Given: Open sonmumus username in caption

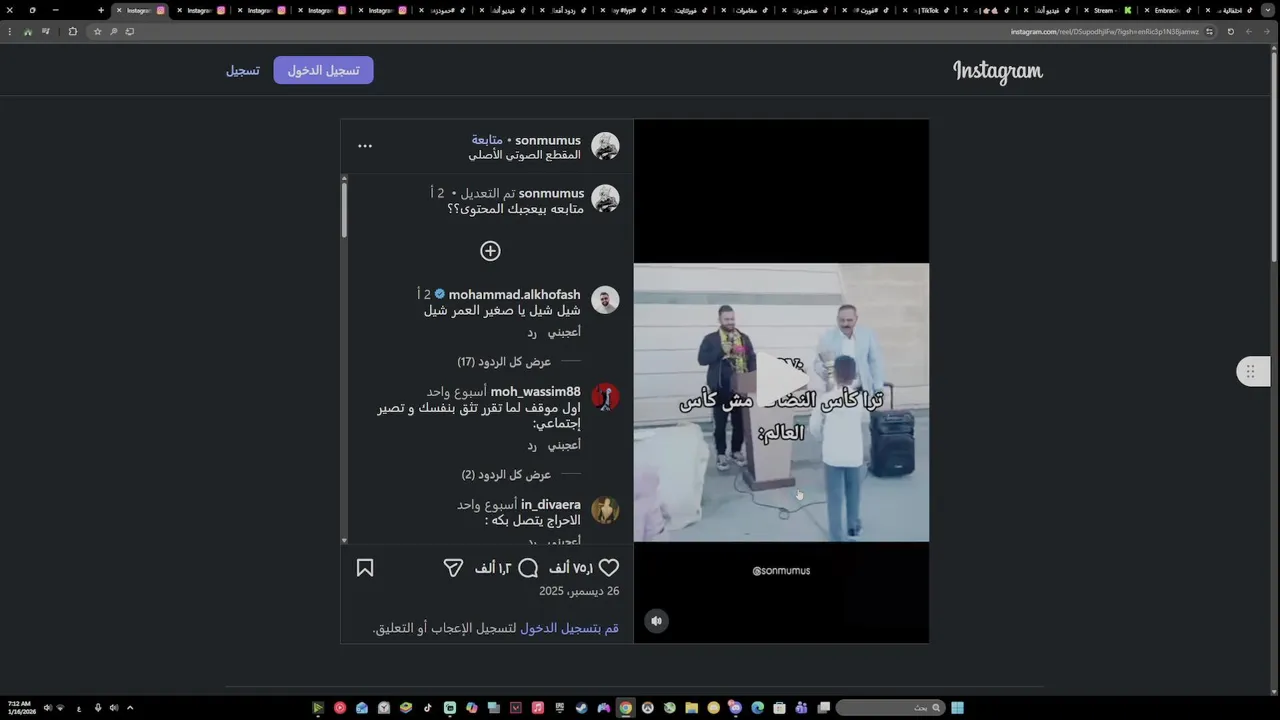Looking at the screenshot, I should (551, 193).
